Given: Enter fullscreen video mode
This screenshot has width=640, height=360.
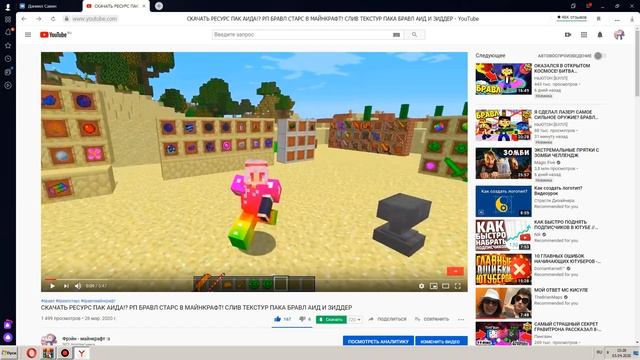Looking at the screenshot, I should point(458,286).
